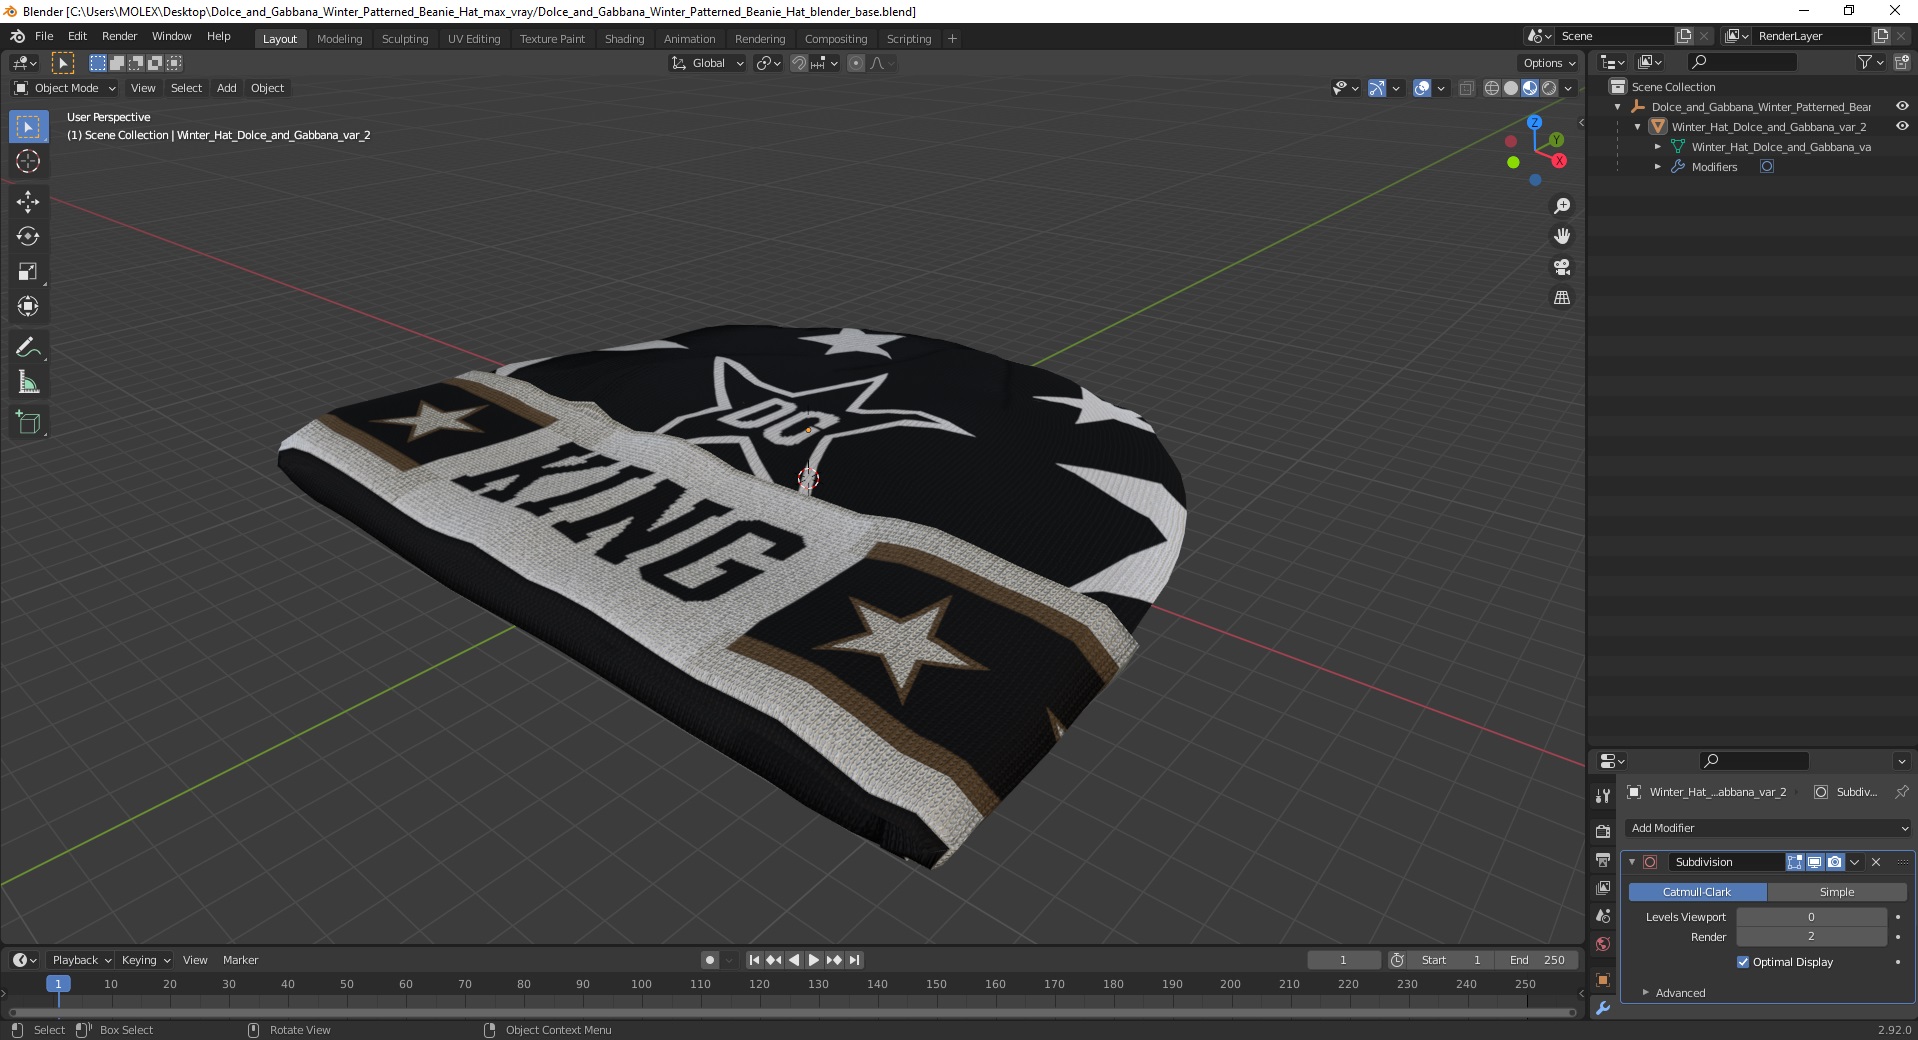This screenshot has width=1918, height=1040.
Task: Switch to wireframe viewport shading
Action: coord(1492,88)
